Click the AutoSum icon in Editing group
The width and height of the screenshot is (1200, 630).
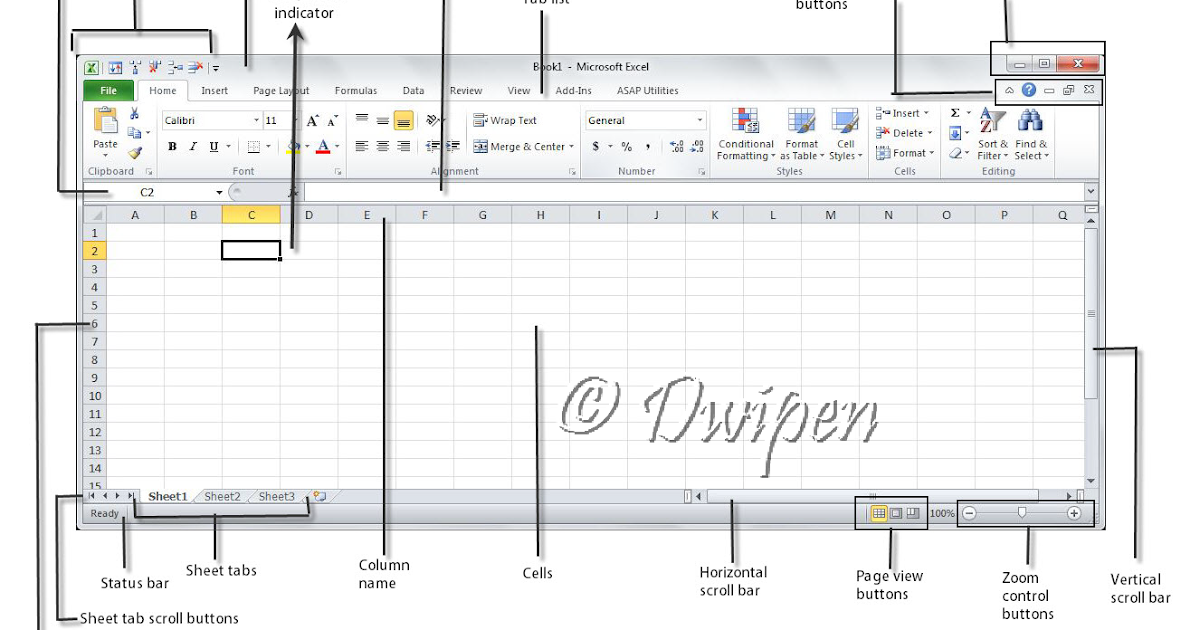point(954,113)
